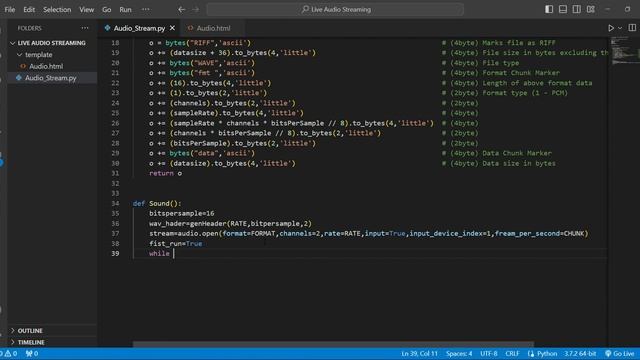This screenshot has width=640, height=360.
Task: Switch to the Audio.html tab
Action: pos(213,28)
